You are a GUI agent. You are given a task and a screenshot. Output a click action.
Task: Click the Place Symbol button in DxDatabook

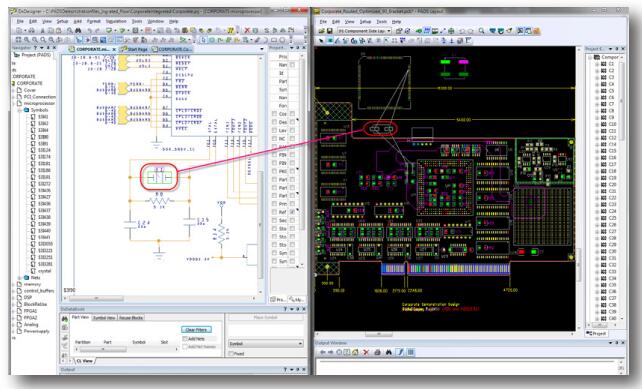point(266,318)
